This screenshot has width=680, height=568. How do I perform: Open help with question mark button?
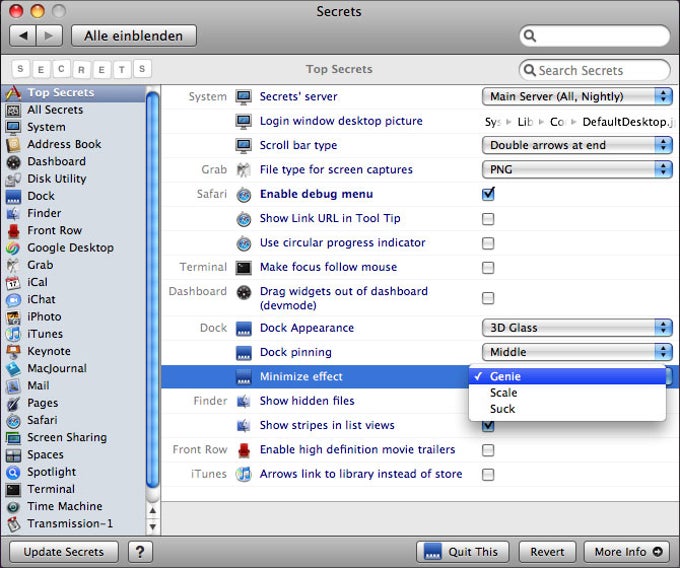[x=140, y=552]
